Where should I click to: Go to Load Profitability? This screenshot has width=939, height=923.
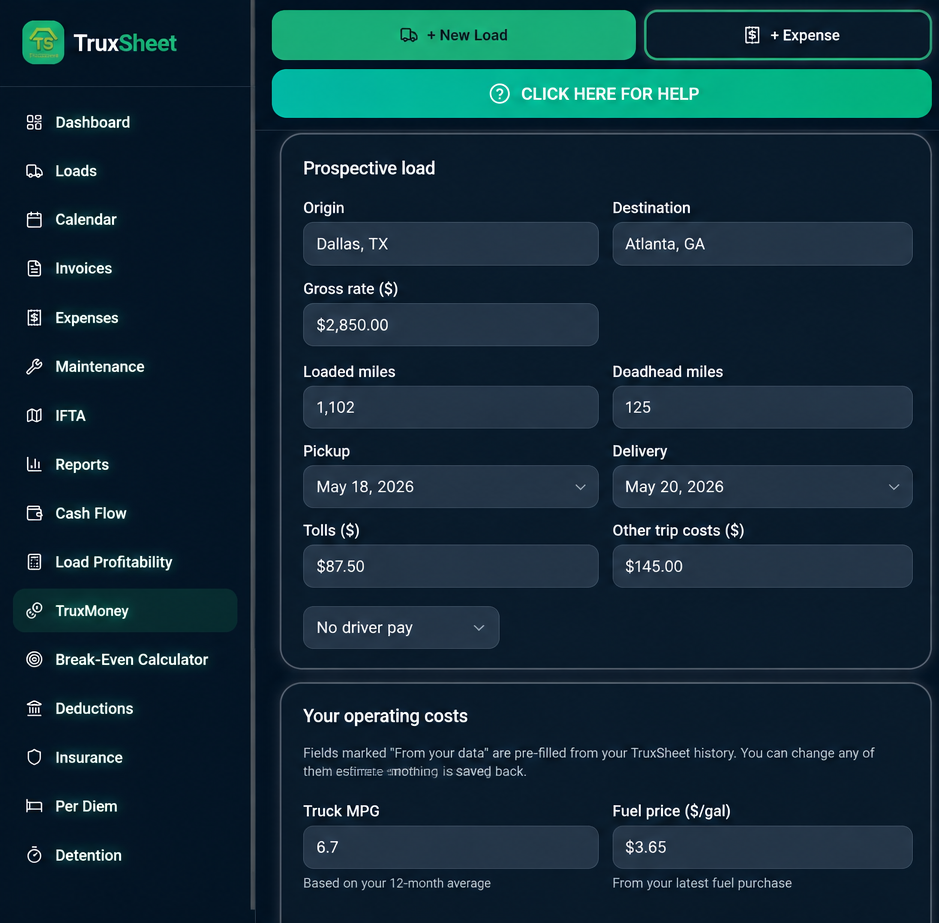125,562
